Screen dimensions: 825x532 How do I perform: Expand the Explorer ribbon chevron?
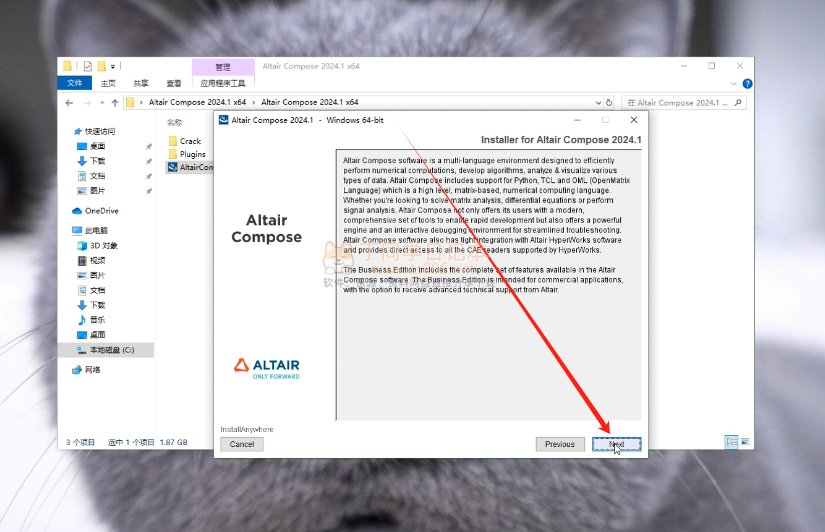[734, 84]
